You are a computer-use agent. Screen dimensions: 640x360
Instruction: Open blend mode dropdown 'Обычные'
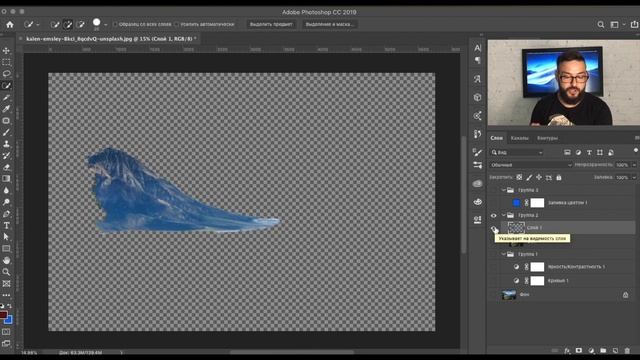pos(531,165)
